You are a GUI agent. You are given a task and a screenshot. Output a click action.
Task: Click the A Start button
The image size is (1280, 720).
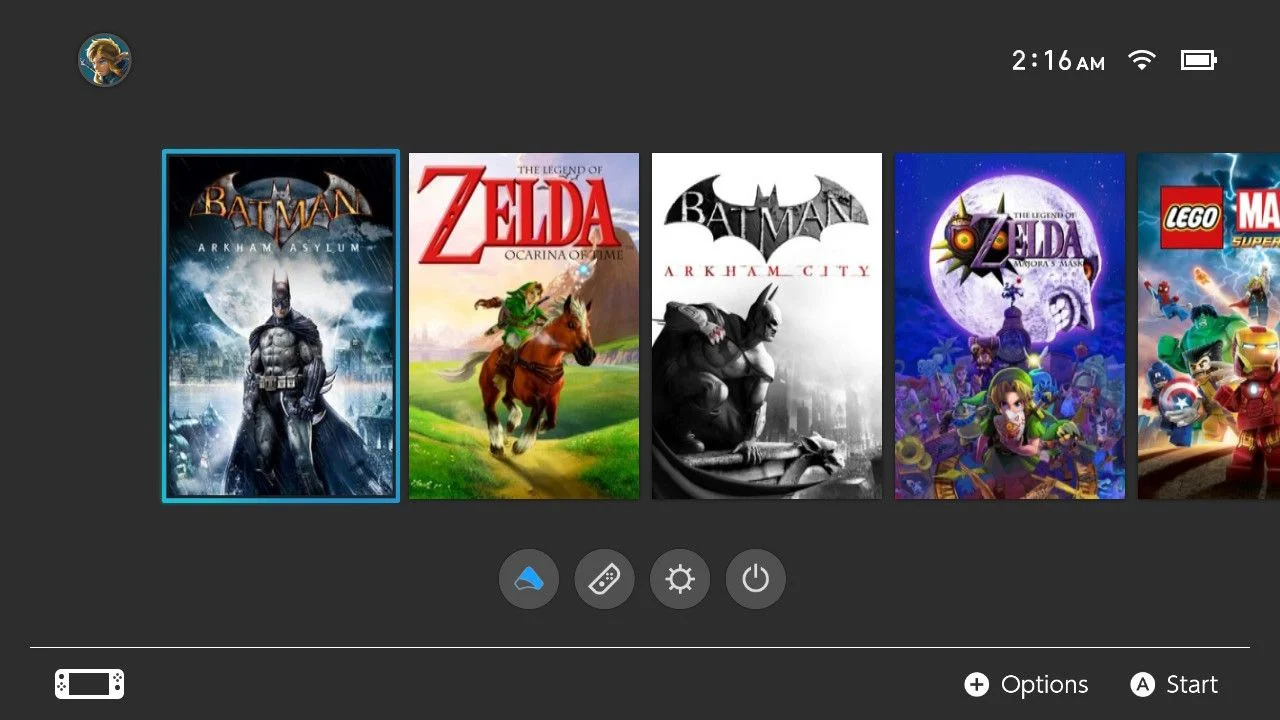(1174, 685)
